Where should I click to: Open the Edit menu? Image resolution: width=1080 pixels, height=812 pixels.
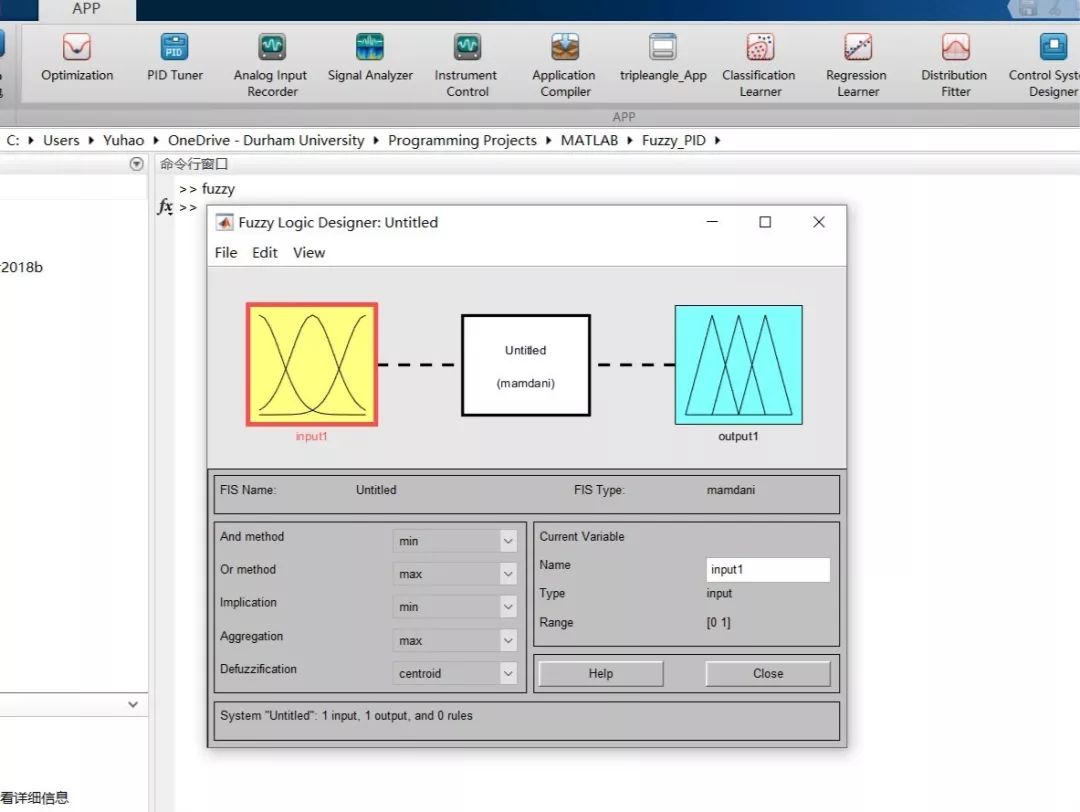point(264,253)
